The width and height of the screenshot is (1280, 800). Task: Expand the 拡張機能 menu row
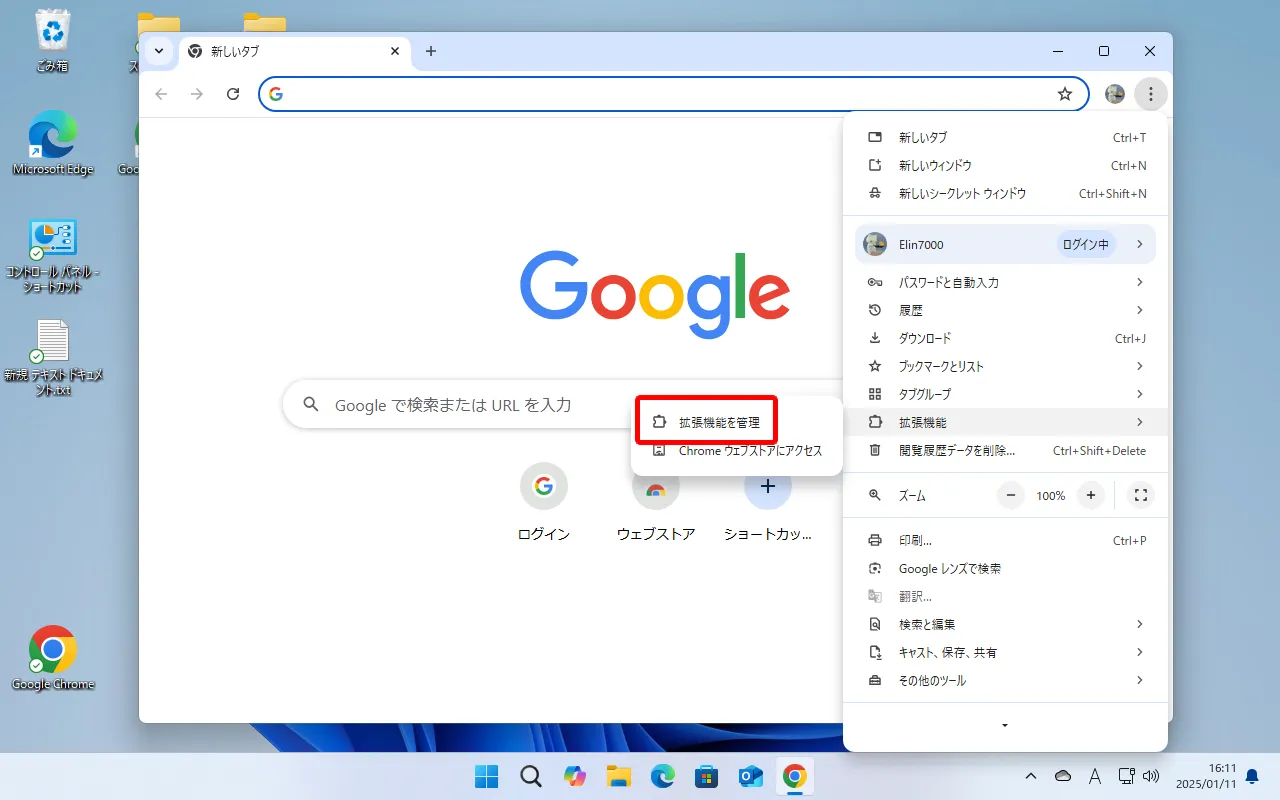pos(1005,422)
